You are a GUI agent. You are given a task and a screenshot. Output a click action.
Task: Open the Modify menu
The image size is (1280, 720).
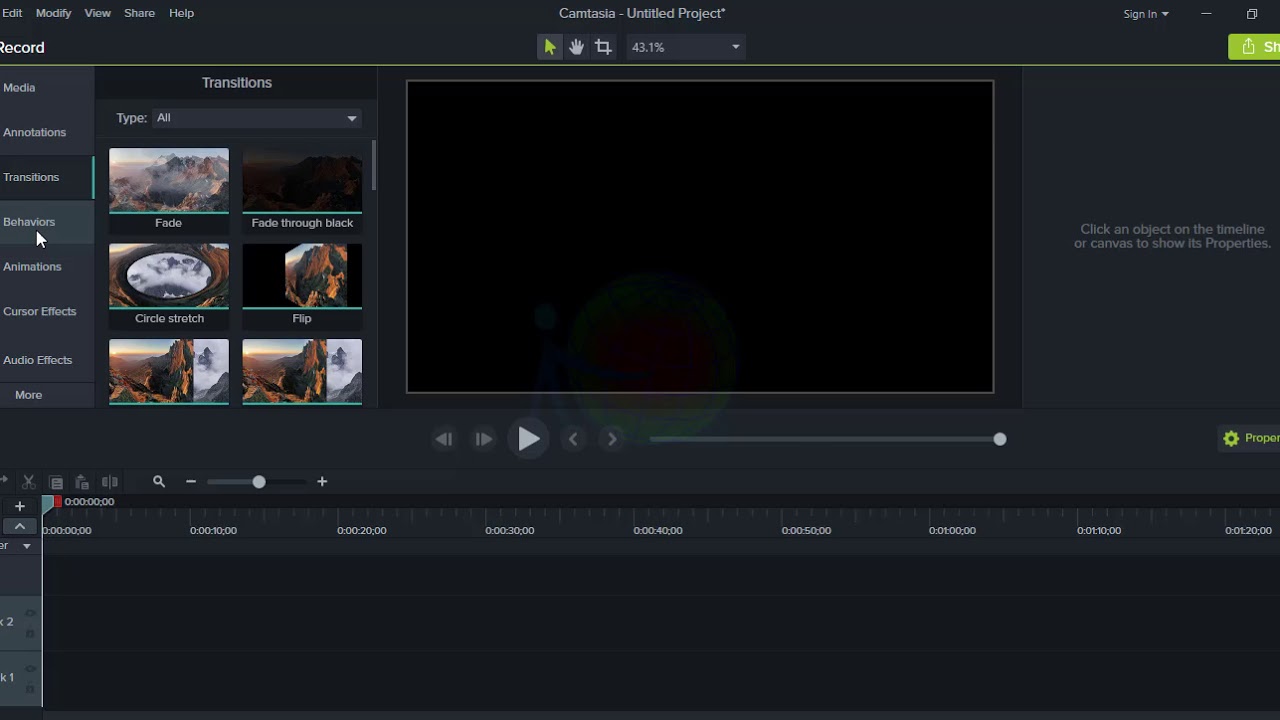(53, 13)
